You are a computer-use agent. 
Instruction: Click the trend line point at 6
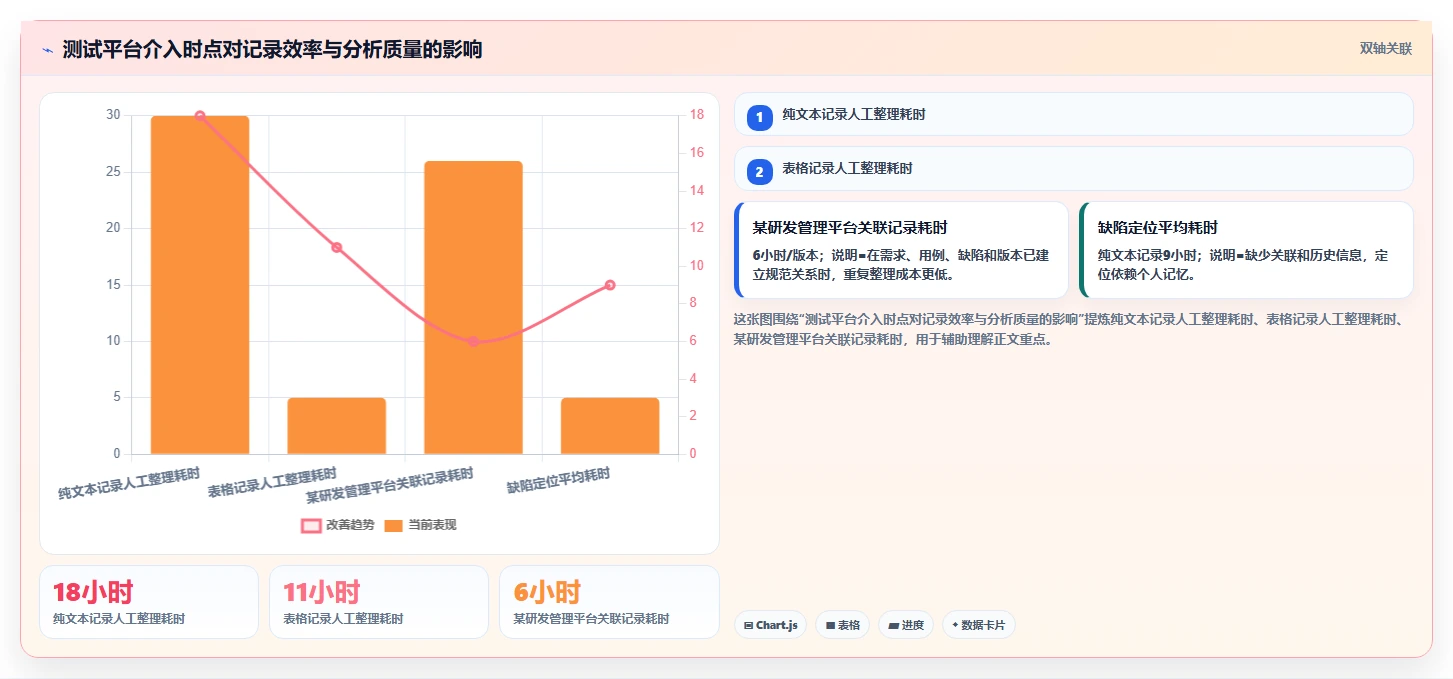pyautogui.click(x=473, y=342)
